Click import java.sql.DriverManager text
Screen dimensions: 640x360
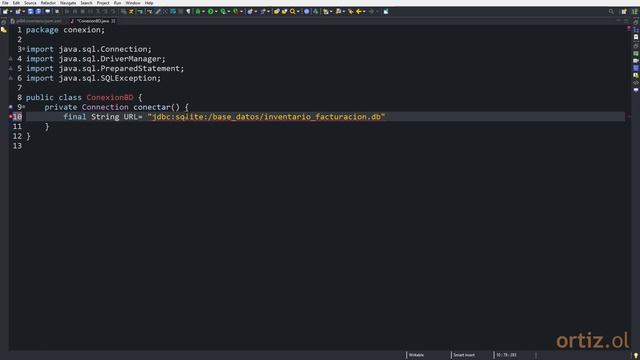(96, 59)
